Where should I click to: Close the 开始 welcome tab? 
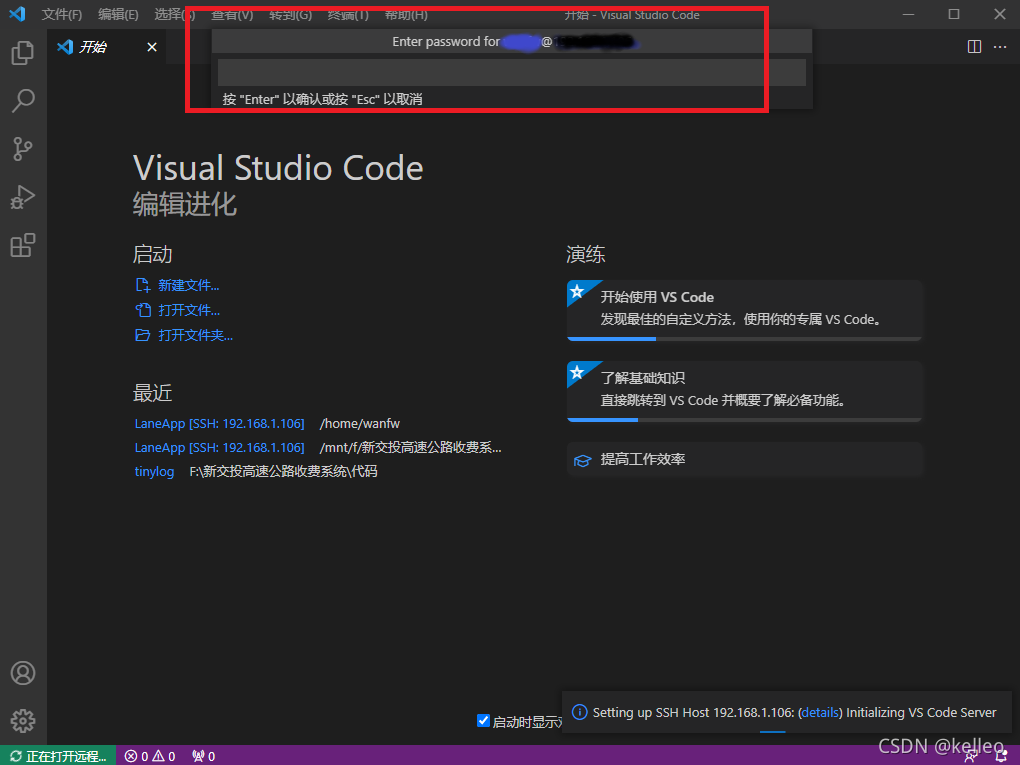[152, 47]
